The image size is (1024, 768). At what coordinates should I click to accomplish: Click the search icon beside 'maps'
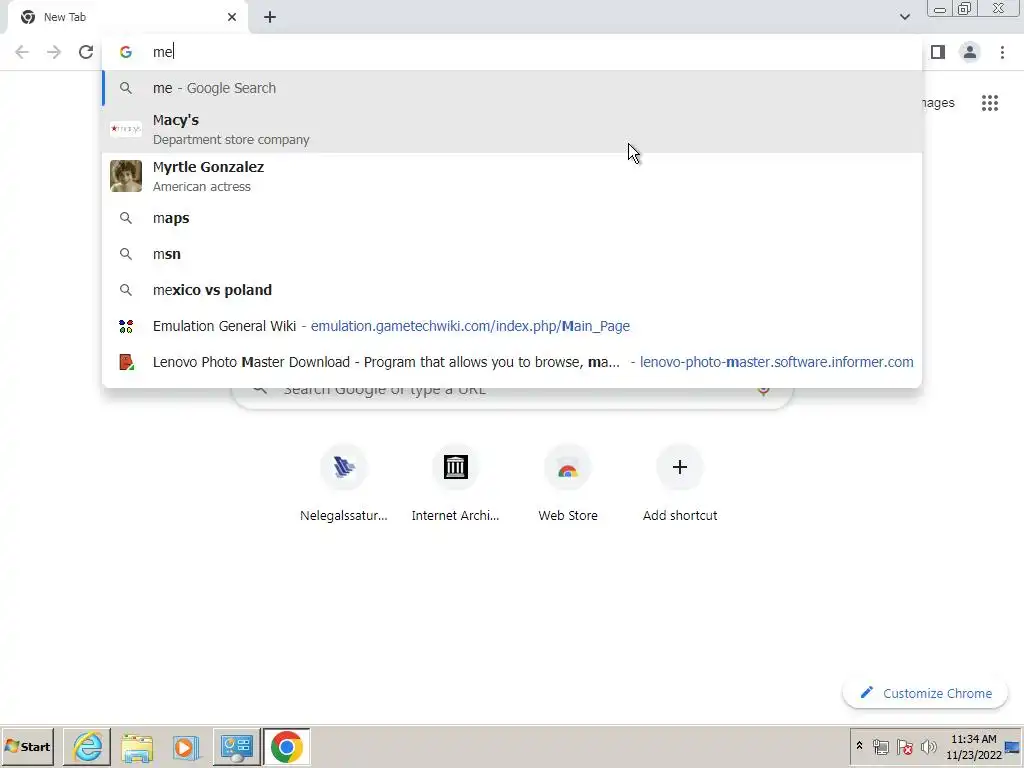(126, 218)
